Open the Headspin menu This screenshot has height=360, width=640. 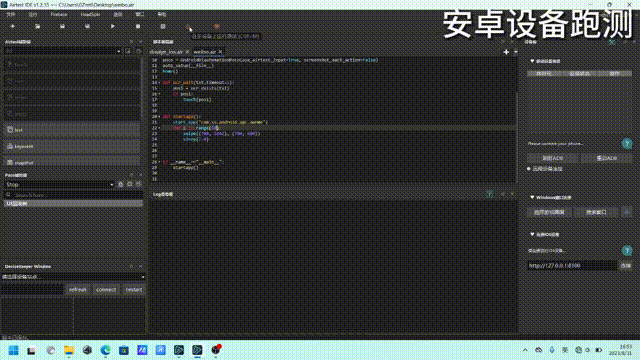pyautogui.click(x=90, y=14)
